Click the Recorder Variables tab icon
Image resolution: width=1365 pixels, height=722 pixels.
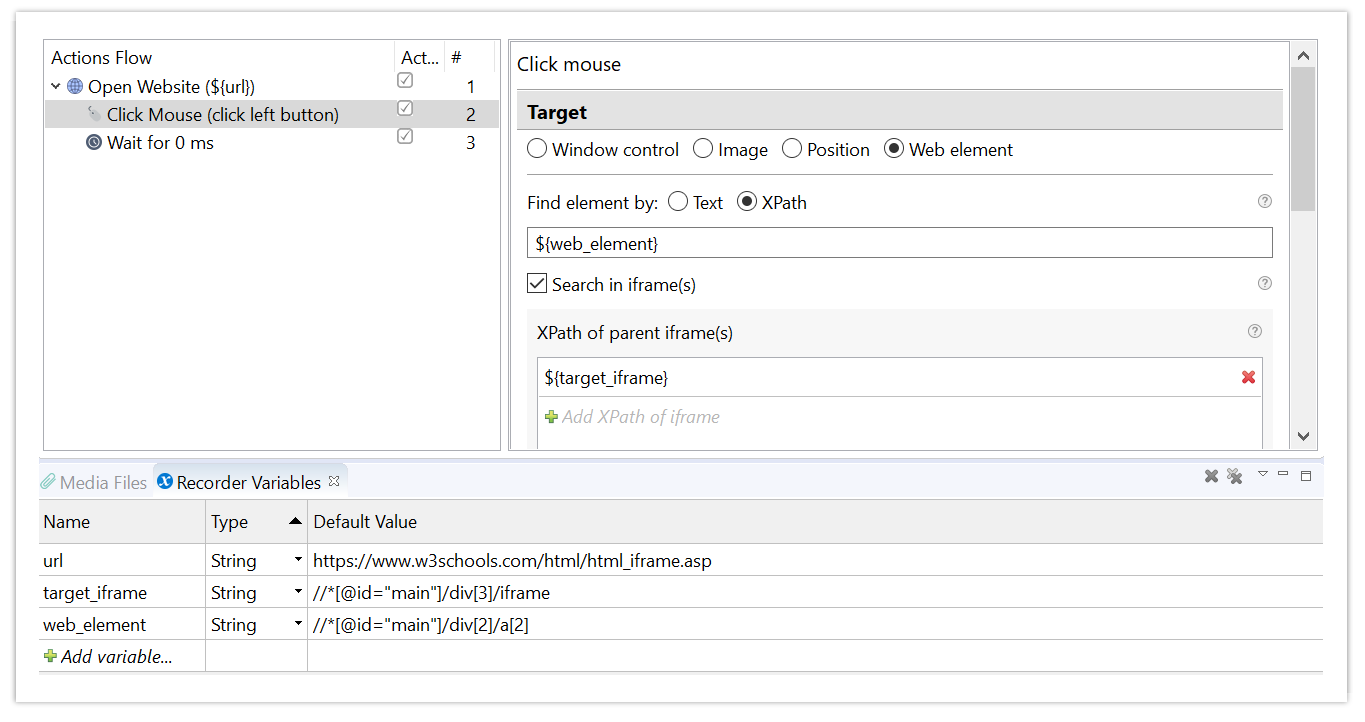(x=165, y=482)
